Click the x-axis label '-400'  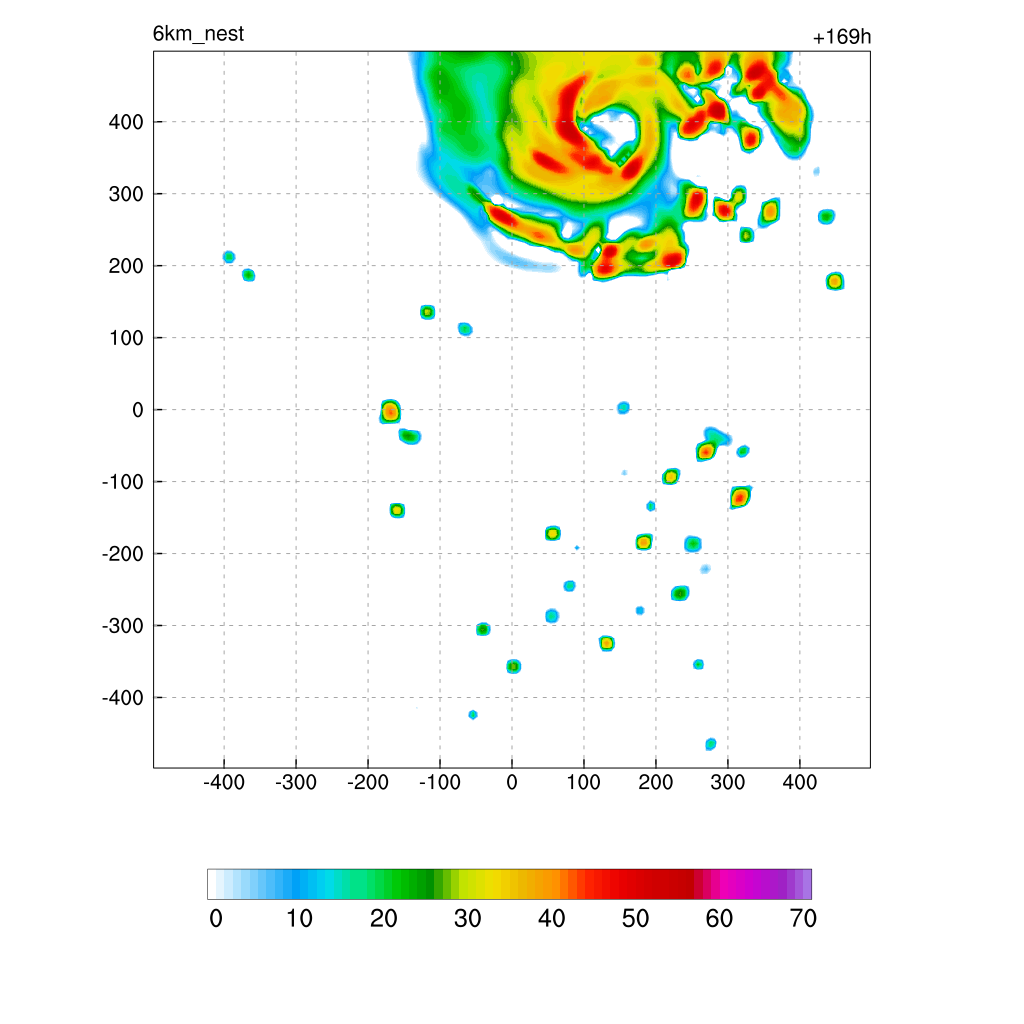coord(224,782)
